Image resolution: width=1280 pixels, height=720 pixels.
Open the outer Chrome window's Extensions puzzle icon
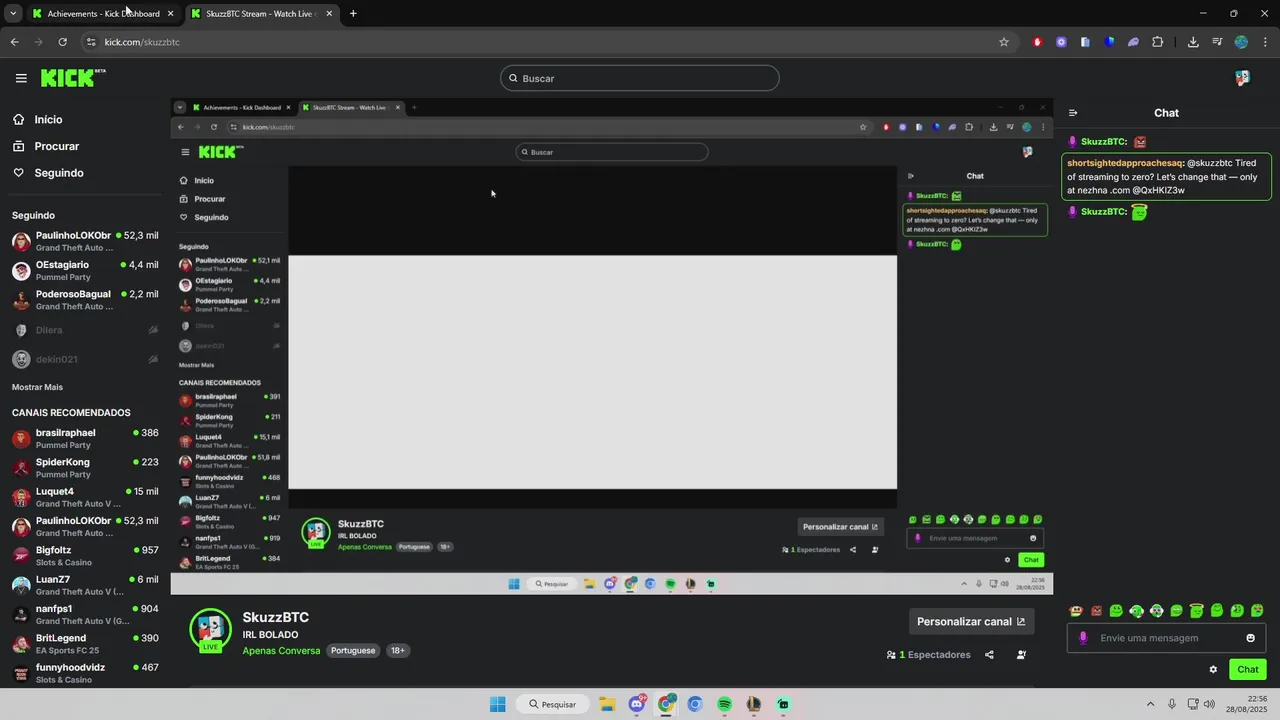pos(1158,42)
